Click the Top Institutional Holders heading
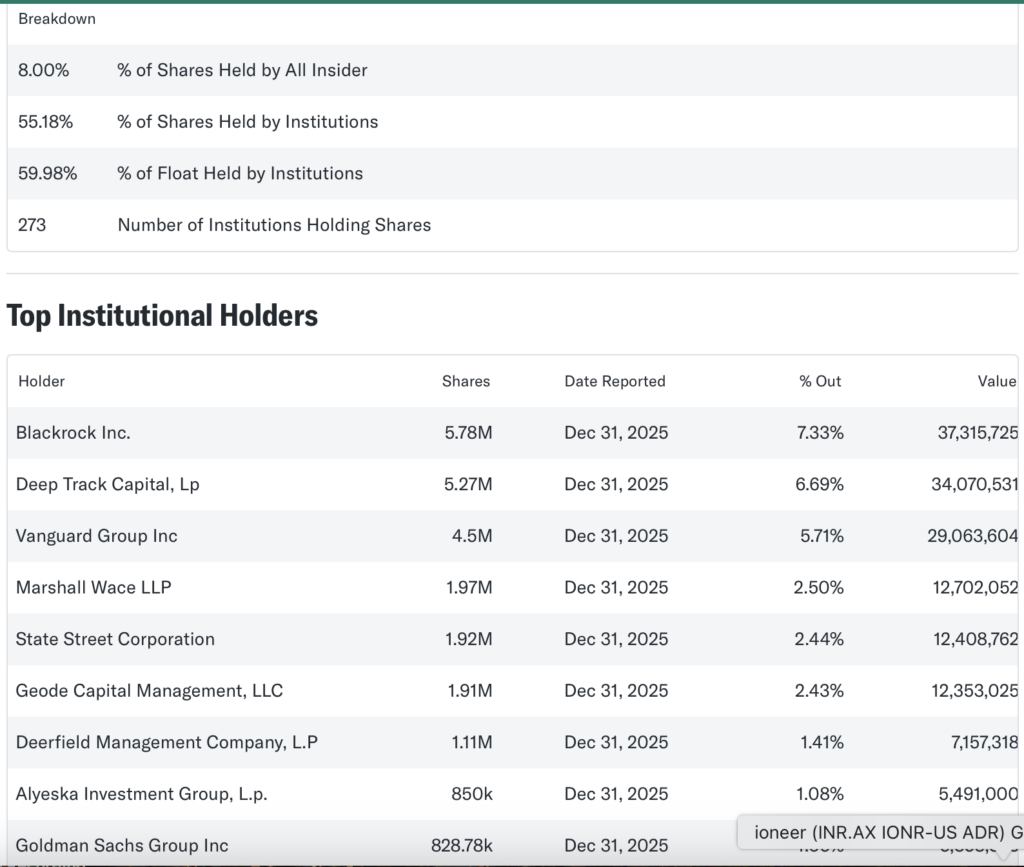The width and height of the screenshot is (1024, 867). 162,316
